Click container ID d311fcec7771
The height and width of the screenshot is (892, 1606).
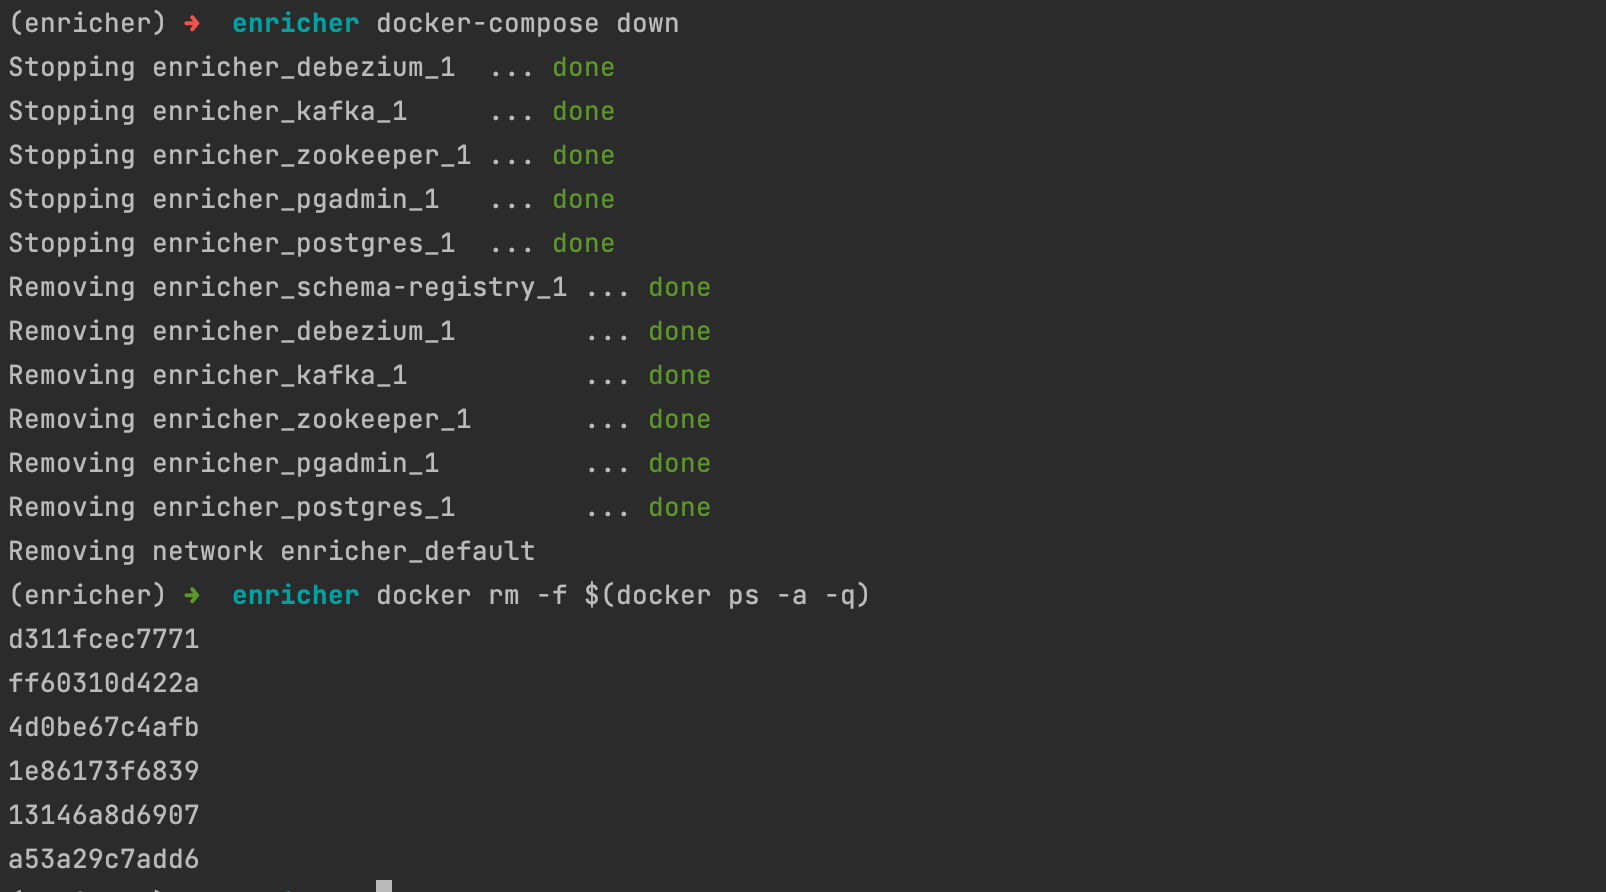[104, 639]
